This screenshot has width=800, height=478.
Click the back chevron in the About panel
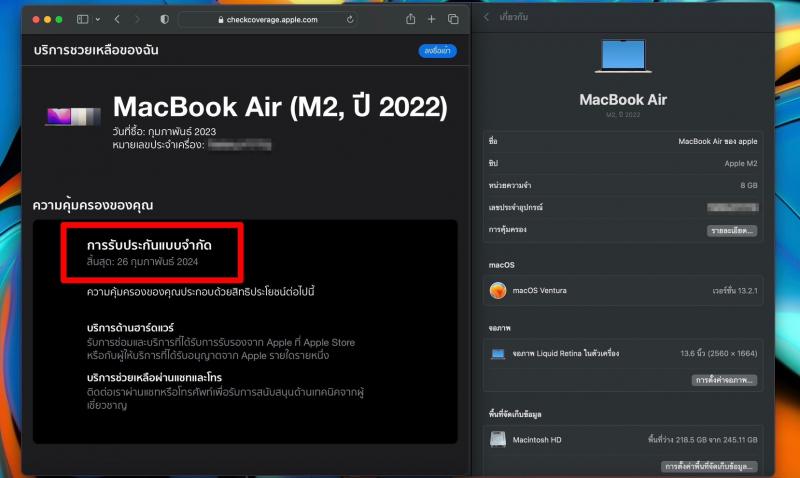click(486, 17)
